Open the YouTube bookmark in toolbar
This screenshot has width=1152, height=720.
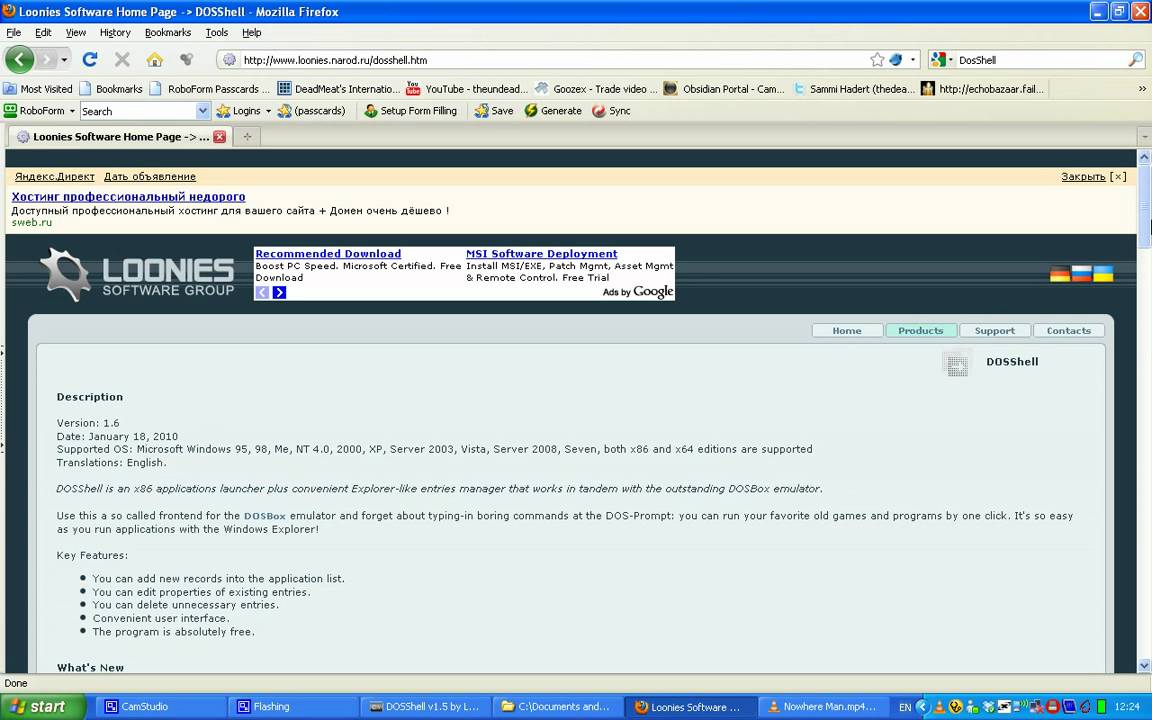467,89
